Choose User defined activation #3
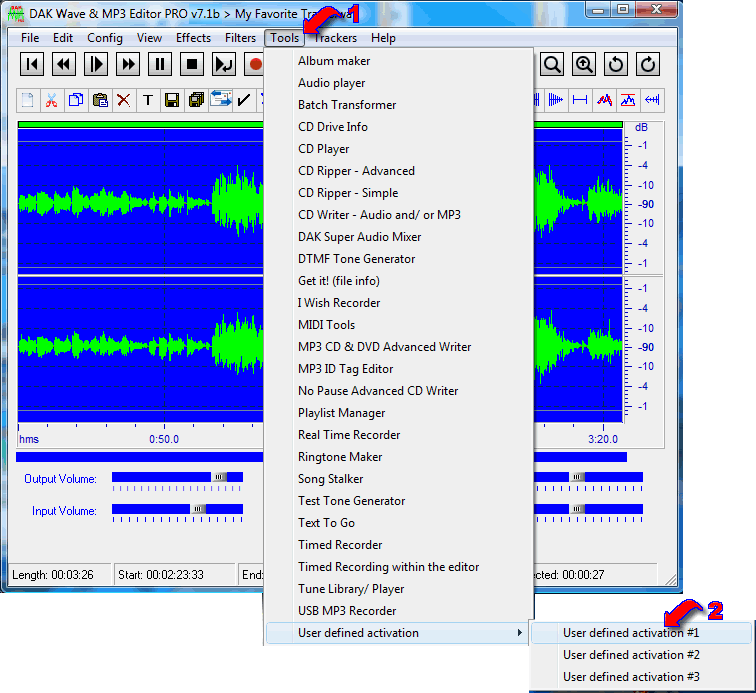The image size is (756, 693). [x=641, y=677]
